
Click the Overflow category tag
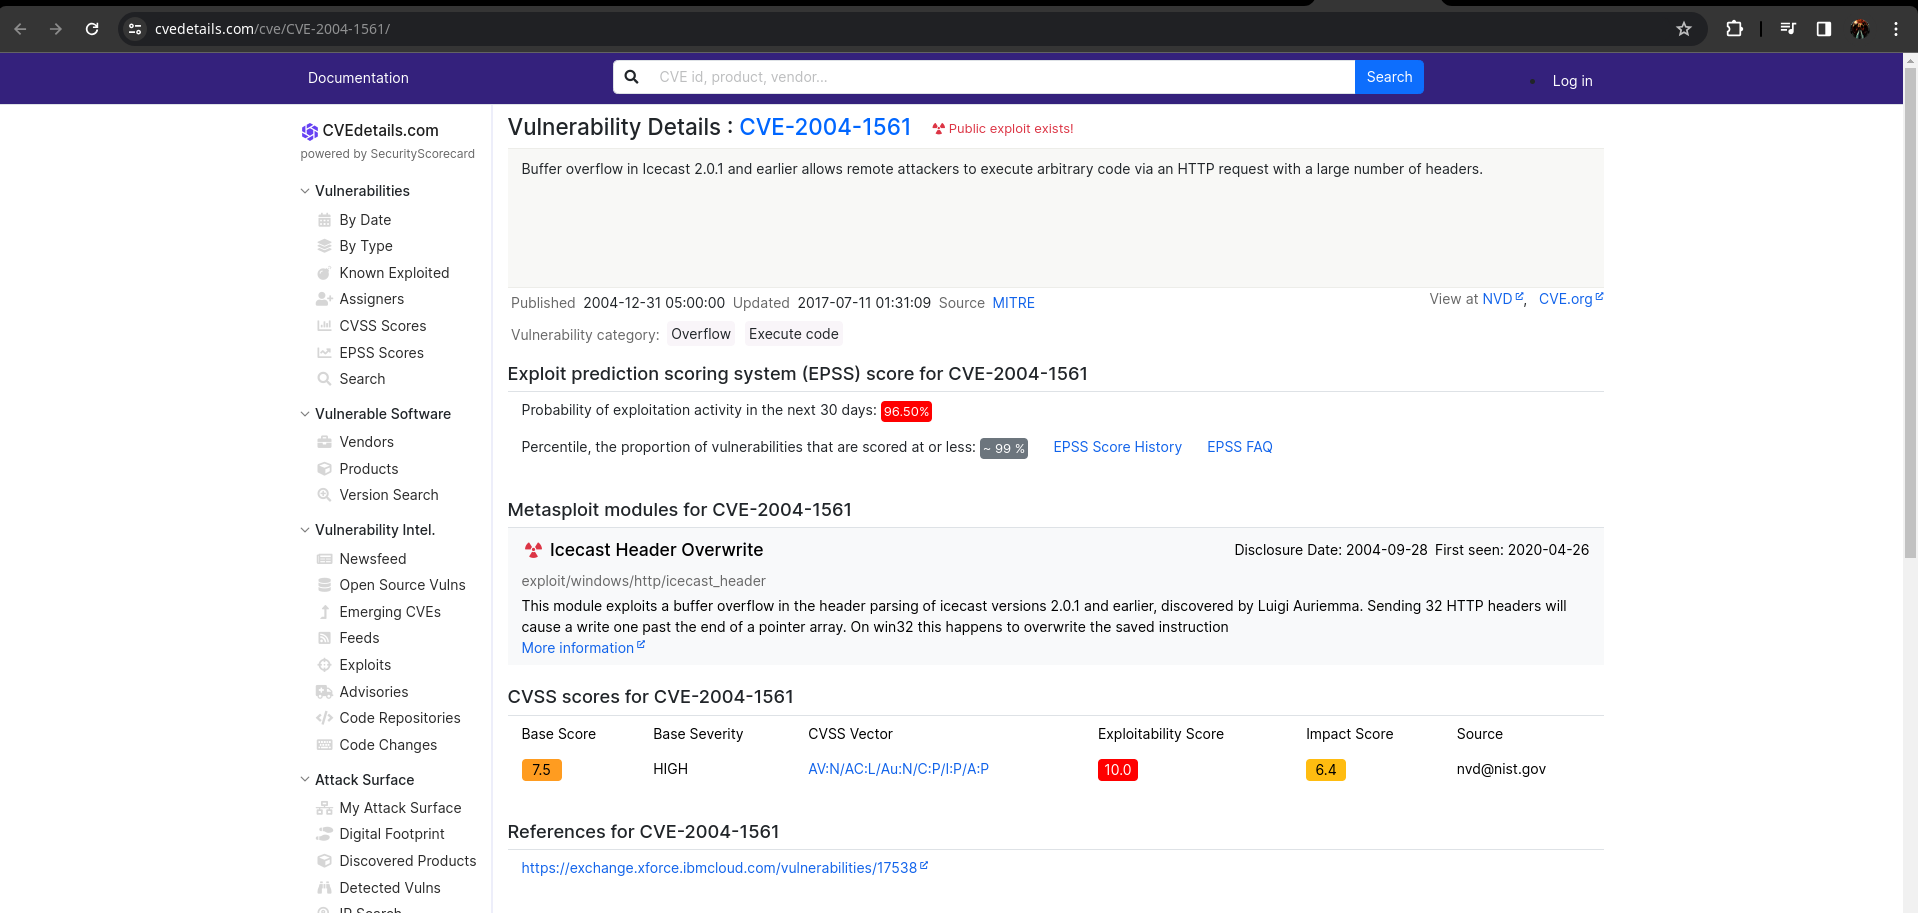click(x=701, y=334)
